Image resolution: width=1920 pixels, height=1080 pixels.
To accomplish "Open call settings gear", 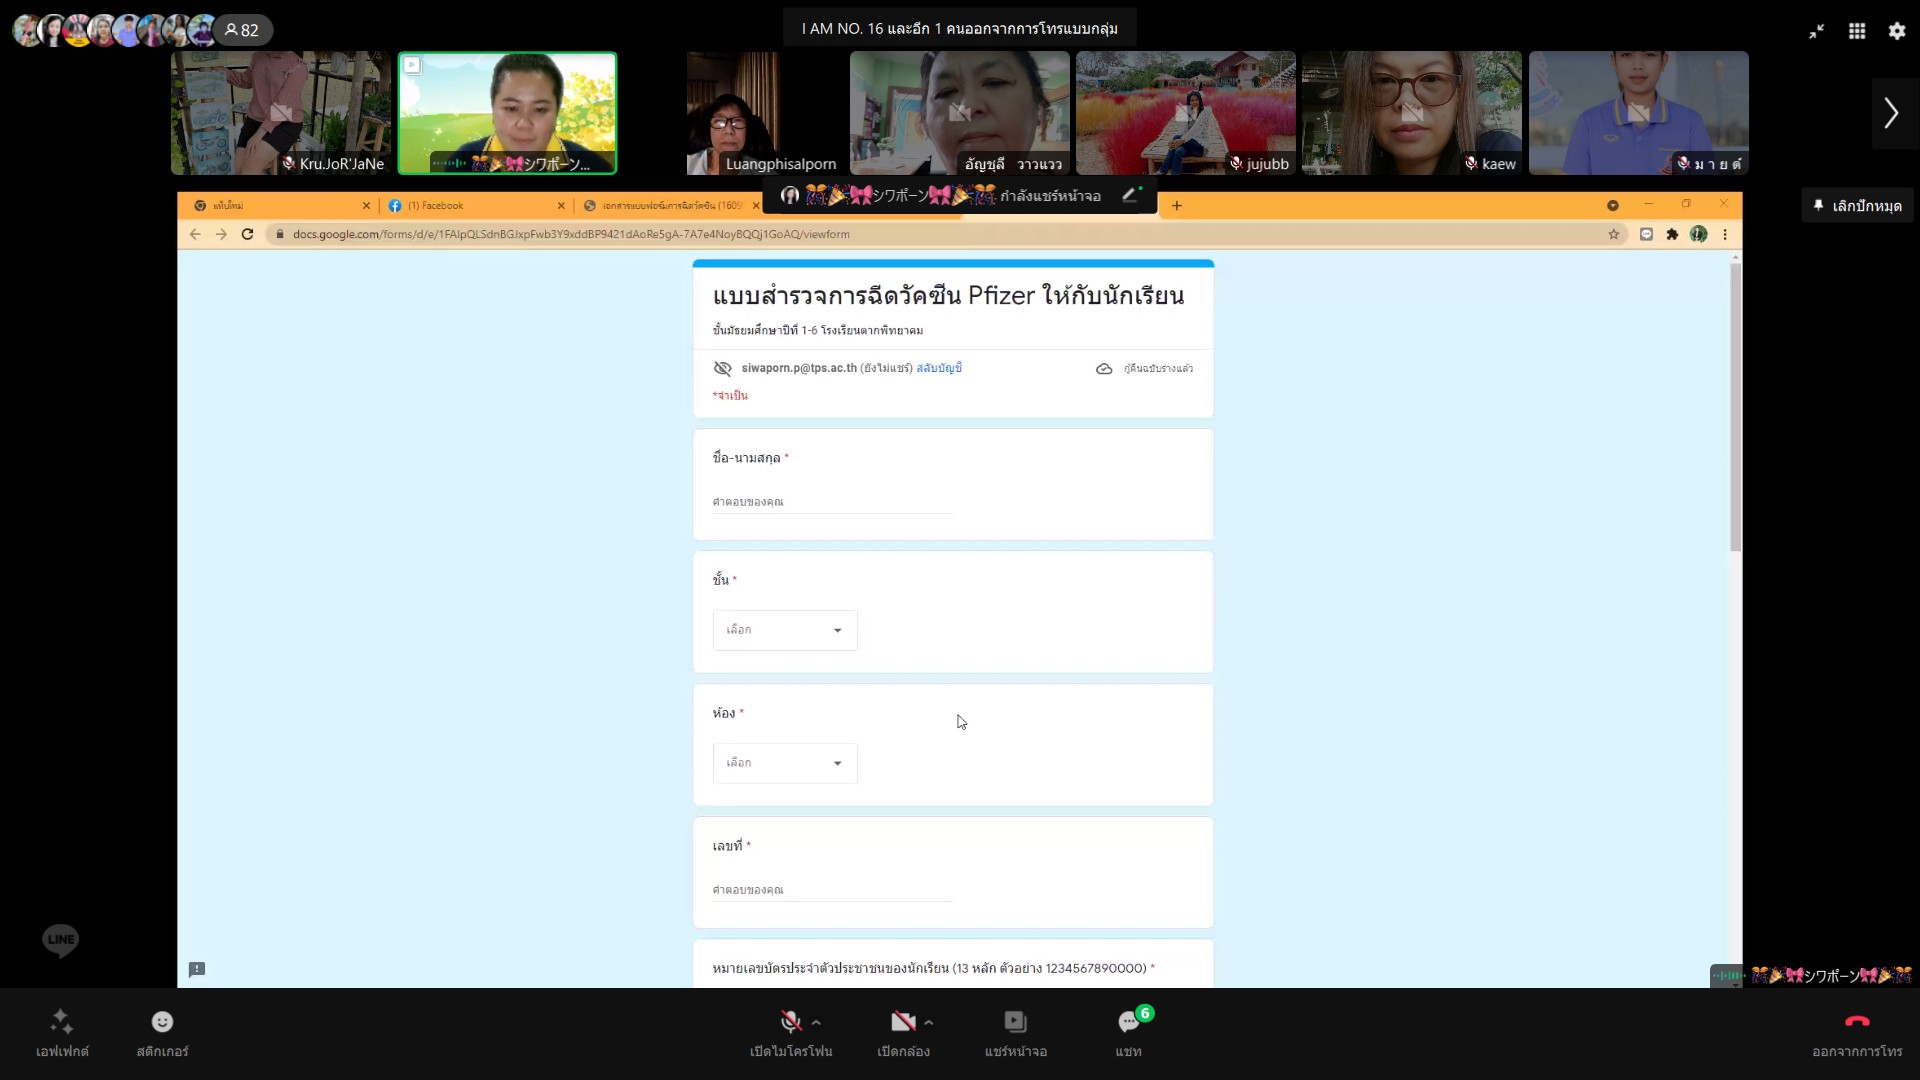I will [x=1897, y=31].
